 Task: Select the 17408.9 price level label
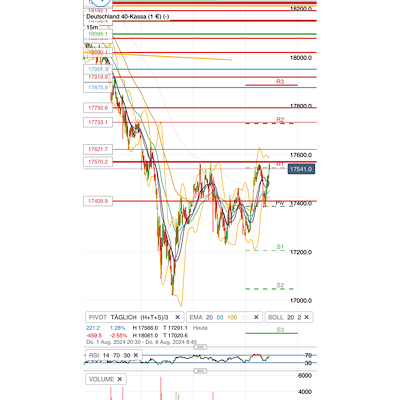tap(98, 201)
